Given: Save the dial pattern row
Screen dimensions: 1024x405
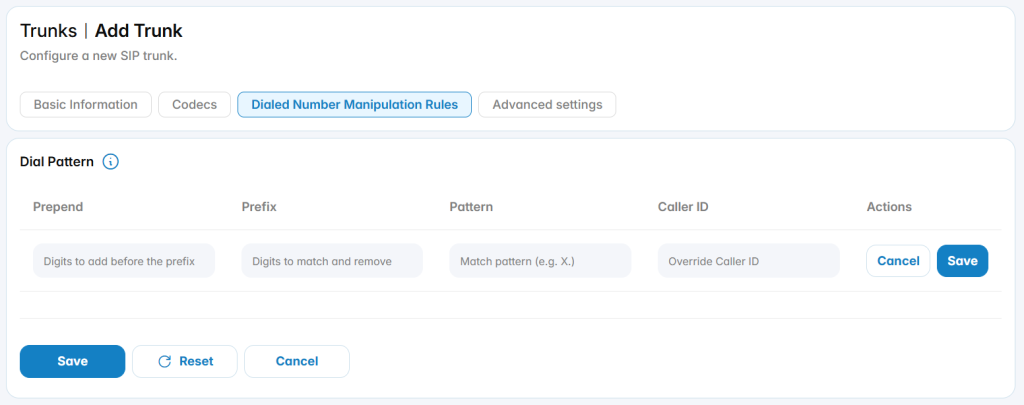Looking at the screenshot, I should 963,261.
